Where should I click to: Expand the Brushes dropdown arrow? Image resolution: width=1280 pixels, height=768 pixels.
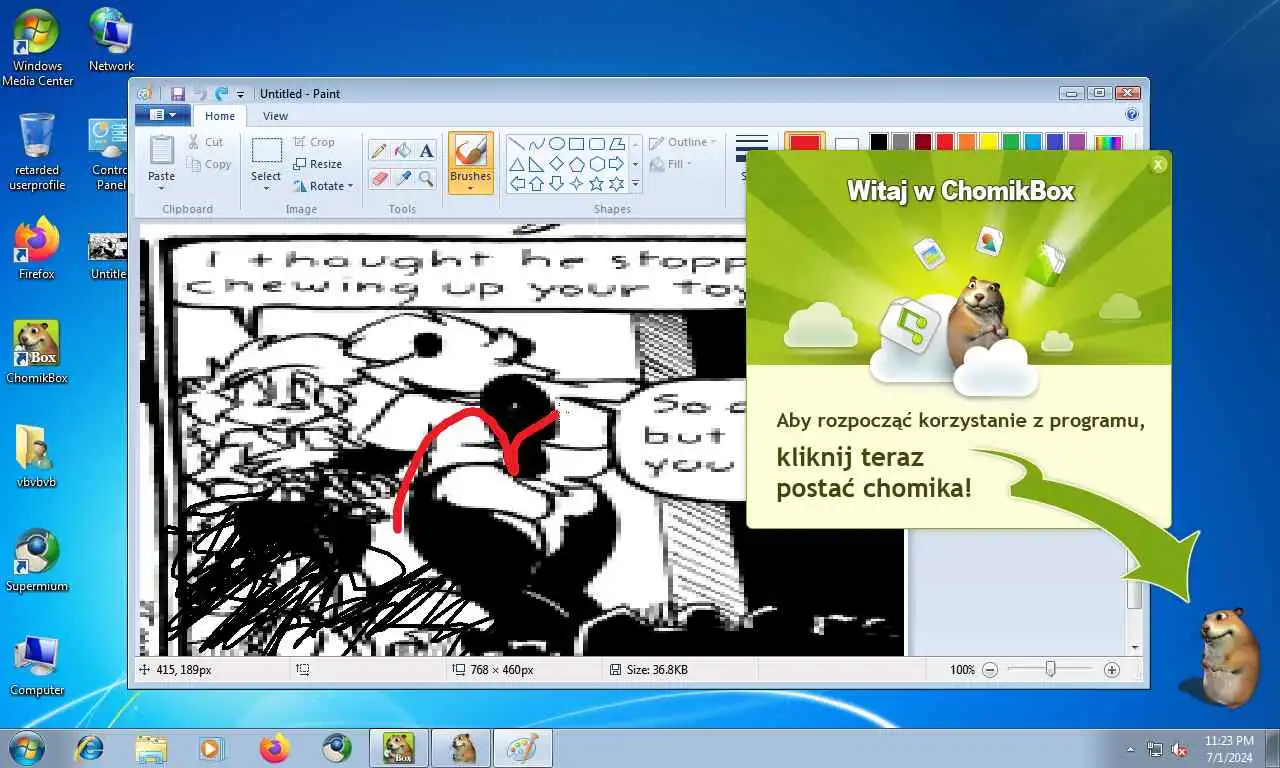click(470, 188)
